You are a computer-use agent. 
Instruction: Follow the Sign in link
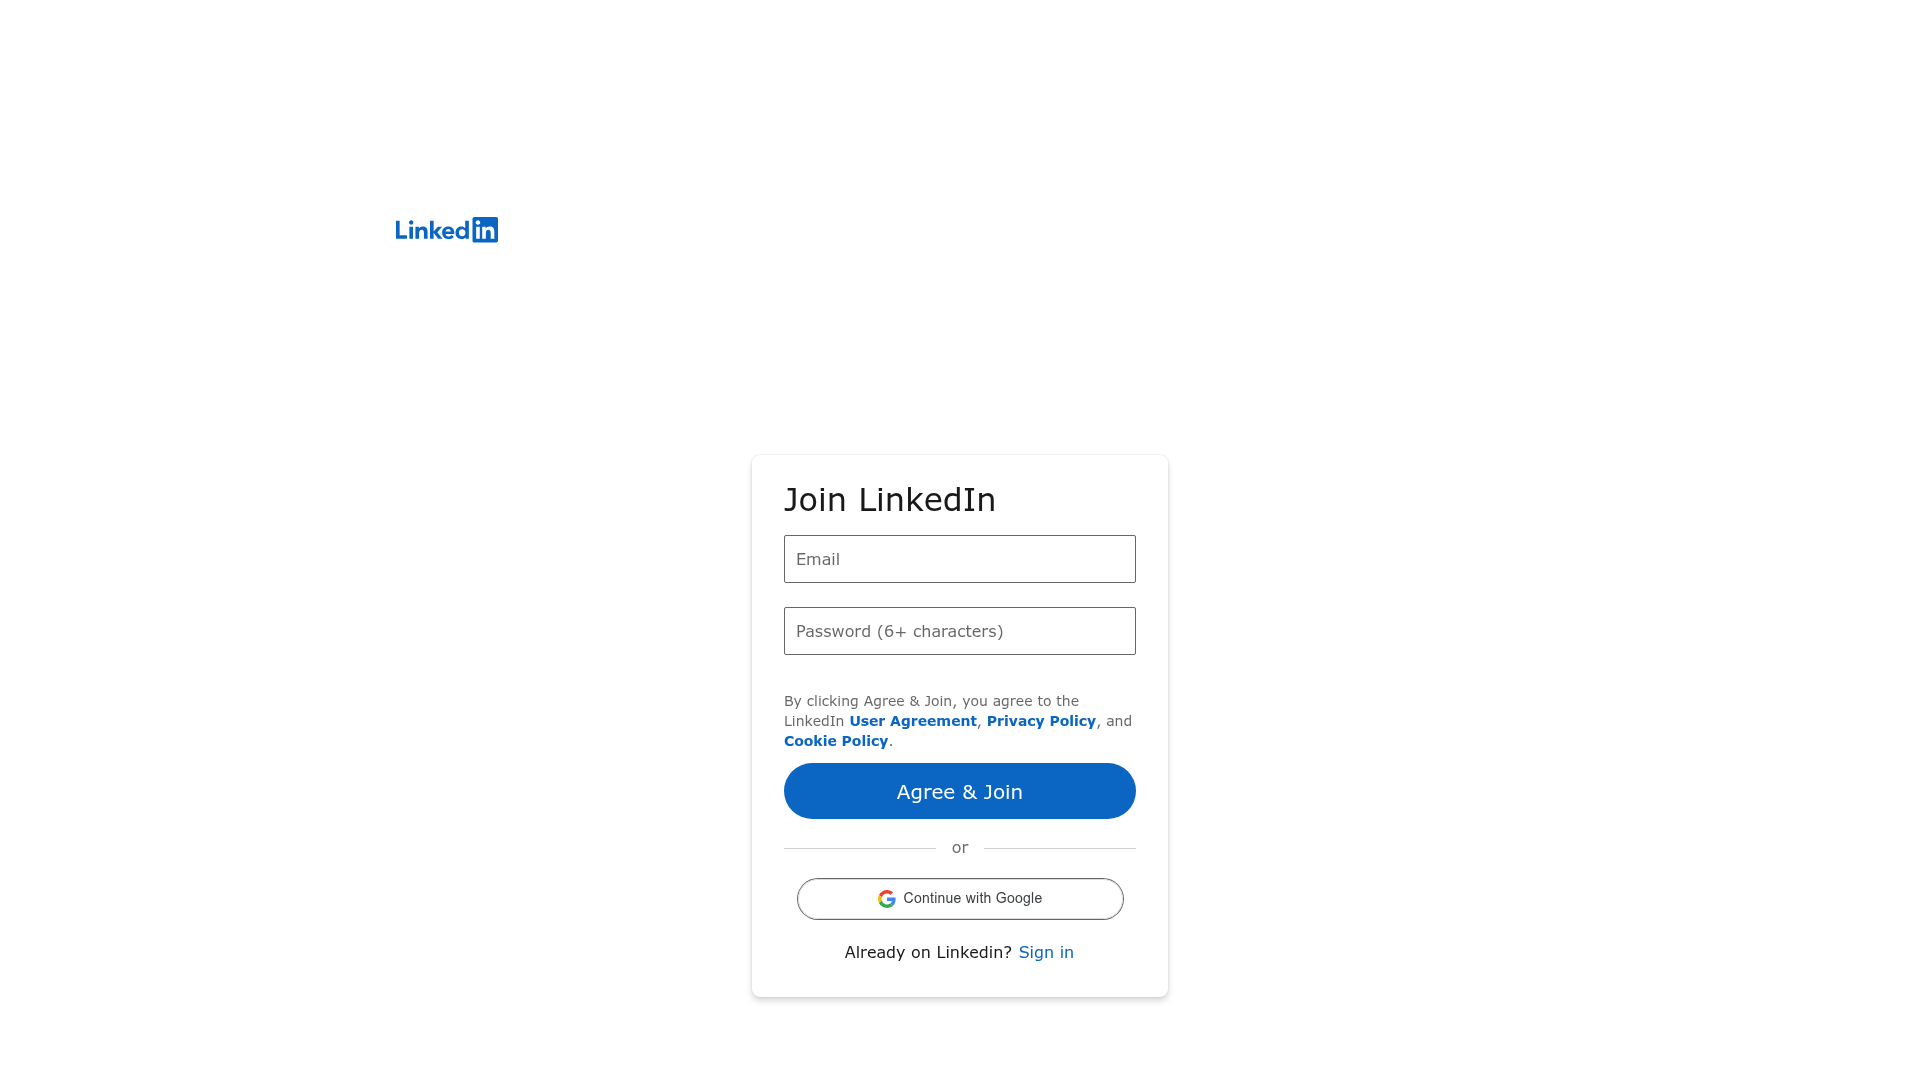(x=1046, y=952)
